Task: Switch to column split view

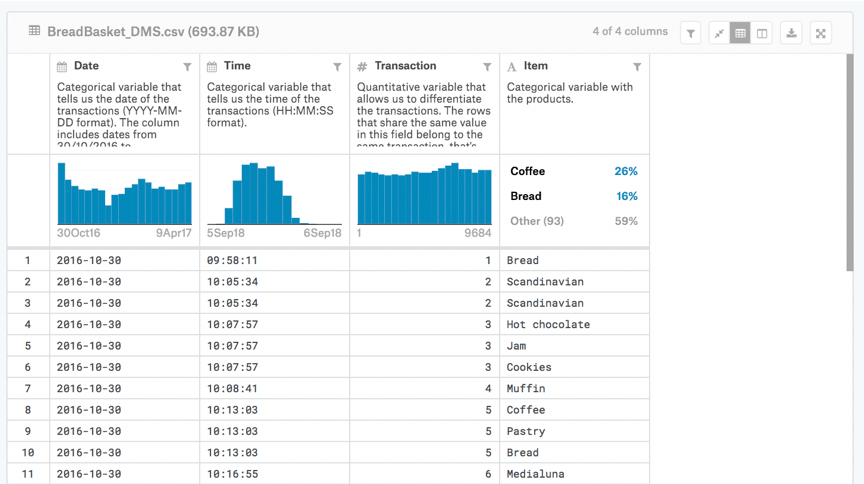Action: point(762,33)
